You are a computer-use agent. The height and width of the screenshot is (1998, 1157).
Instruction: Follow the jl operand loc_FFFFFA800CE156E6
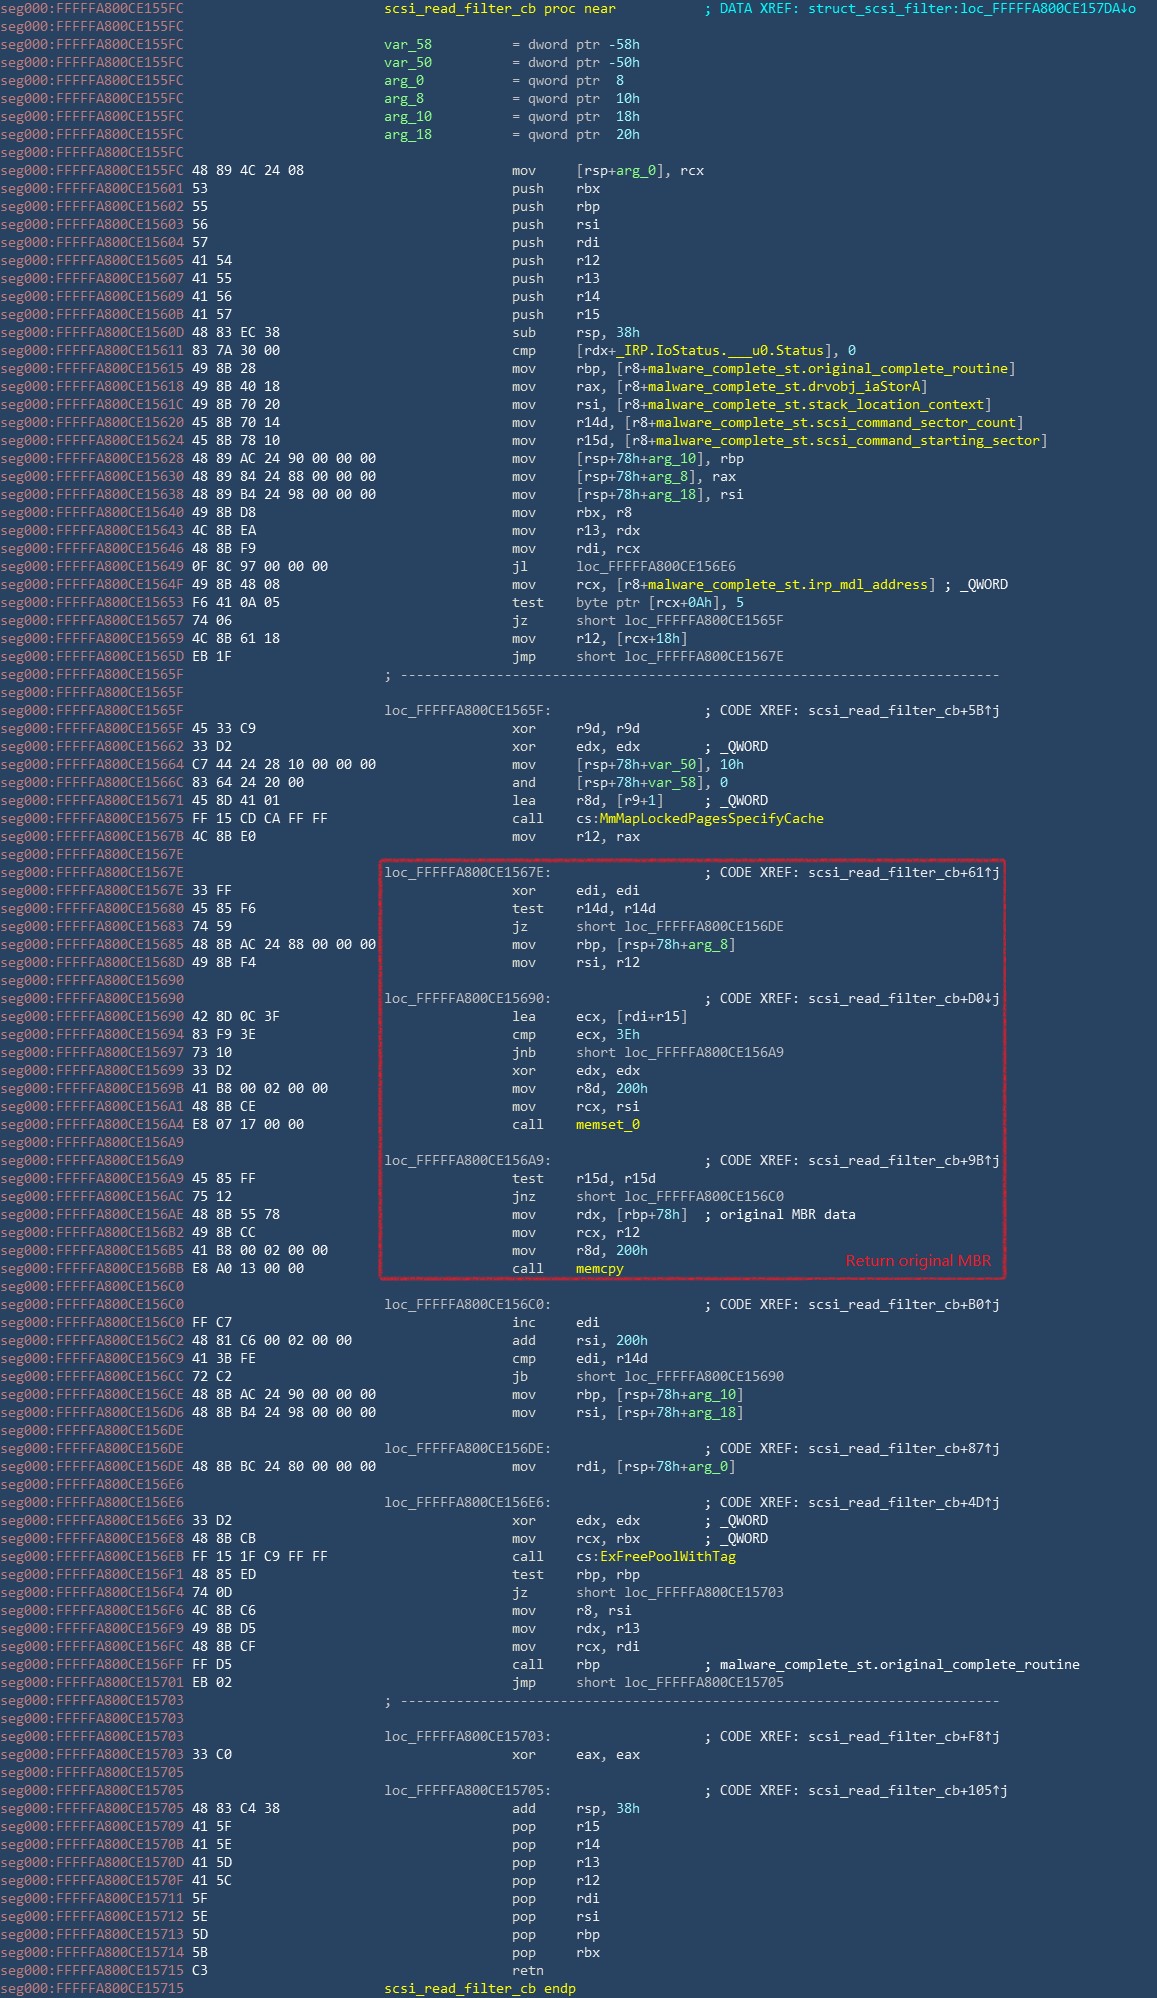(x=655, y=566)
